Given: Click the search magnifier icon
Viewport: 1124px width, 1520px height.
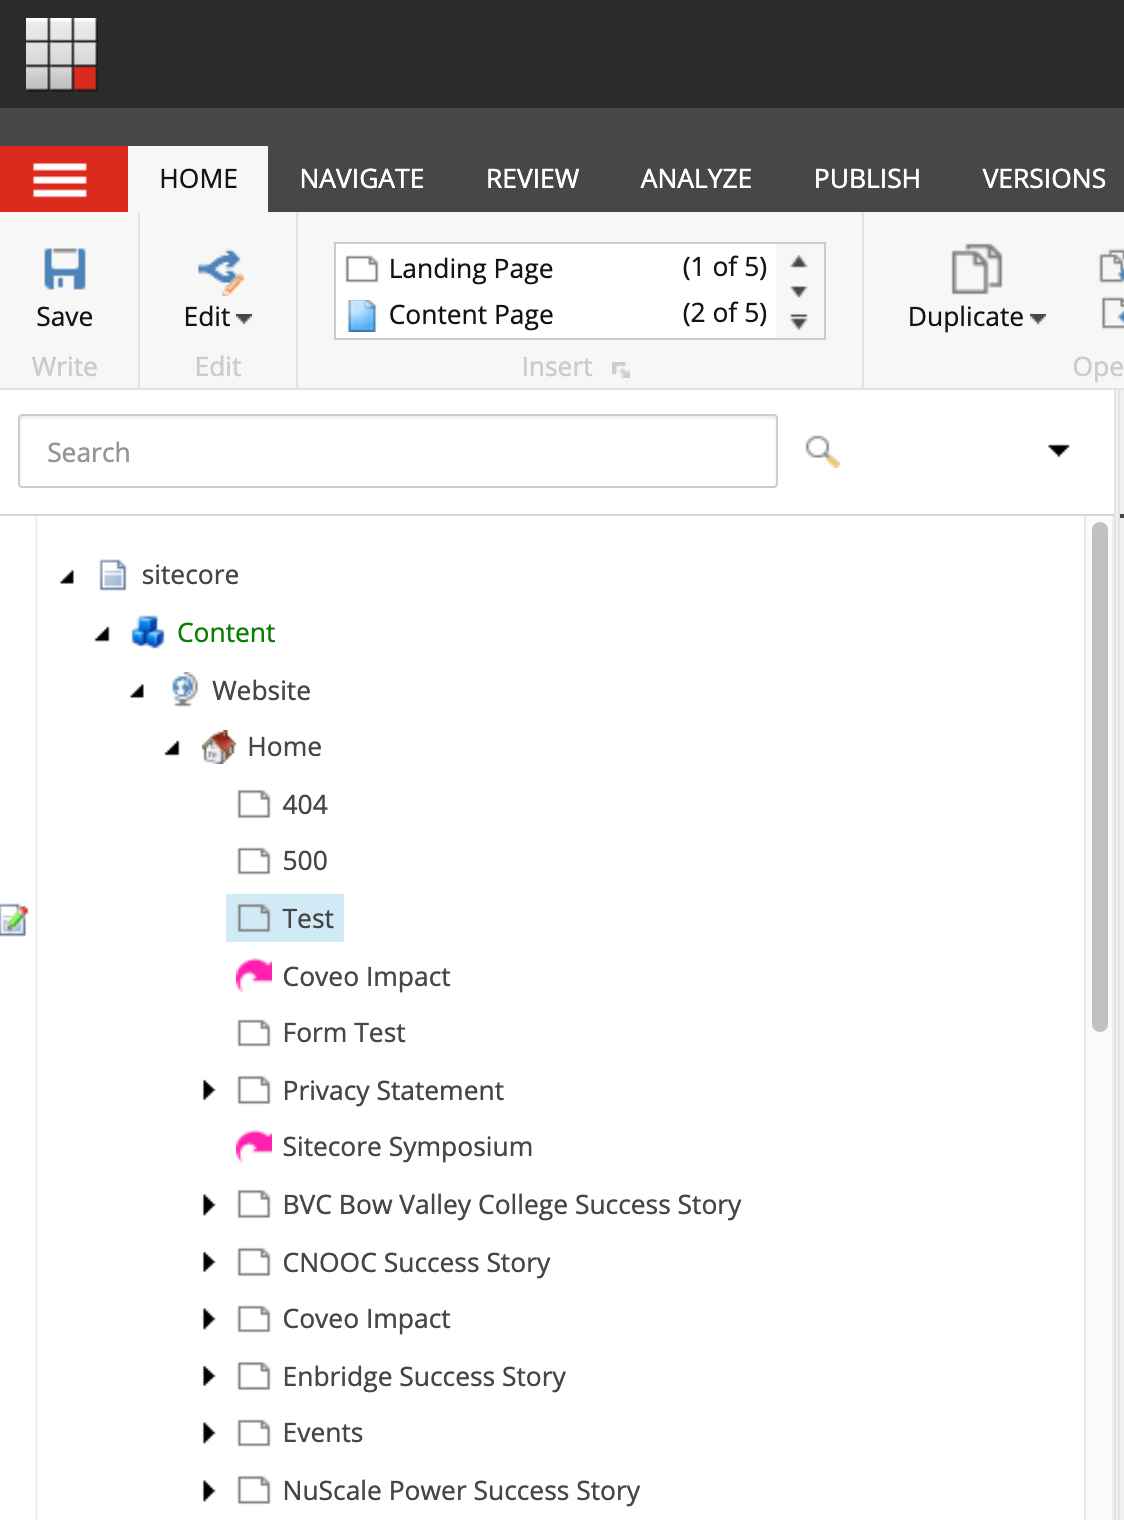Looking at the screenshot, I should coord(822,451).
